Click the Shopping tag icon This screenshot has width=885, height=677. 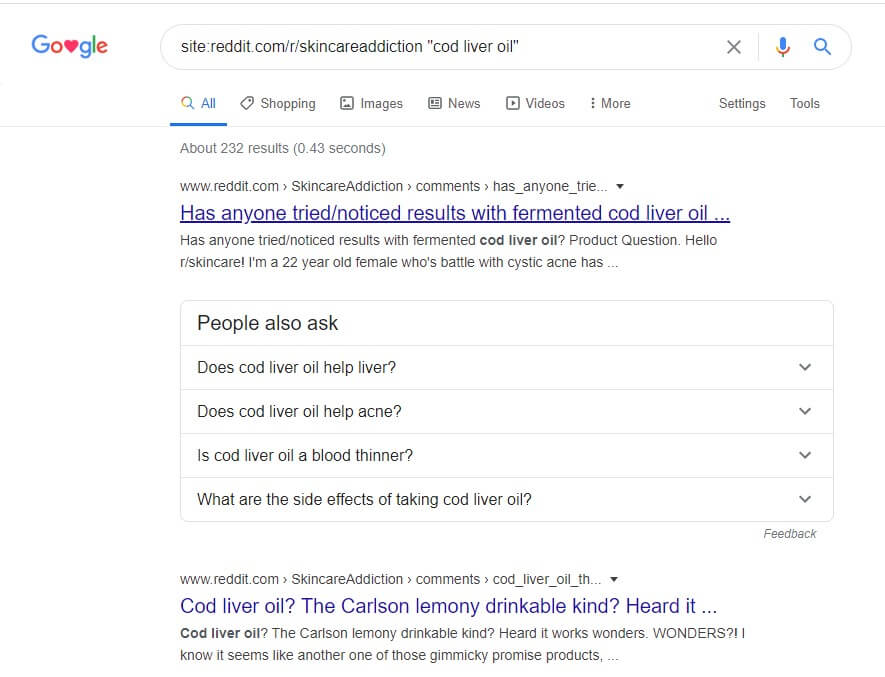247,103
